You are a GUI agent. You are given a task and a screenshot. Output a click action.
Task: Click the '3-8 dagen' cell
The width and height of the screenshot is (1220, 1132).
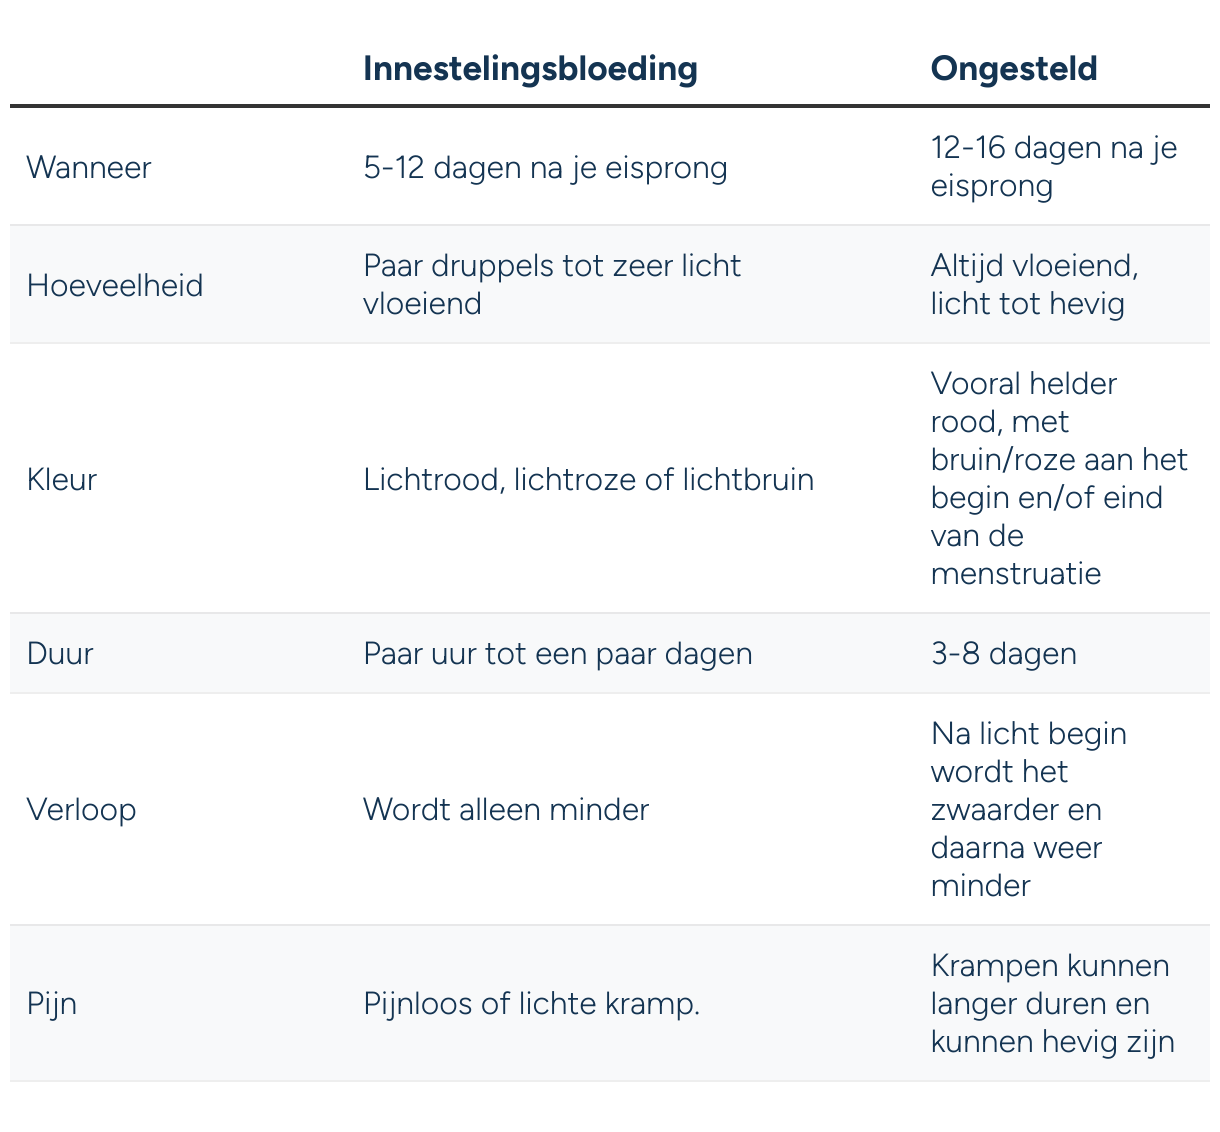1003,654
